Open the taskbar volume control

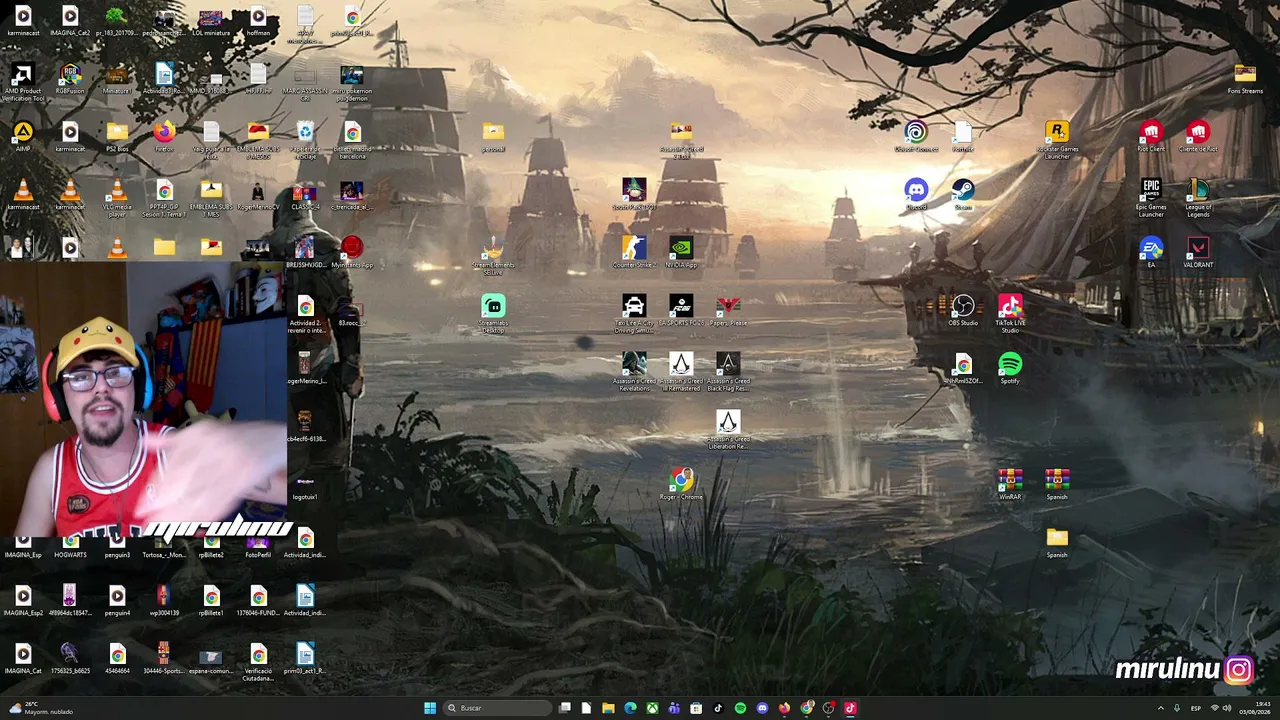(1227, 708)
